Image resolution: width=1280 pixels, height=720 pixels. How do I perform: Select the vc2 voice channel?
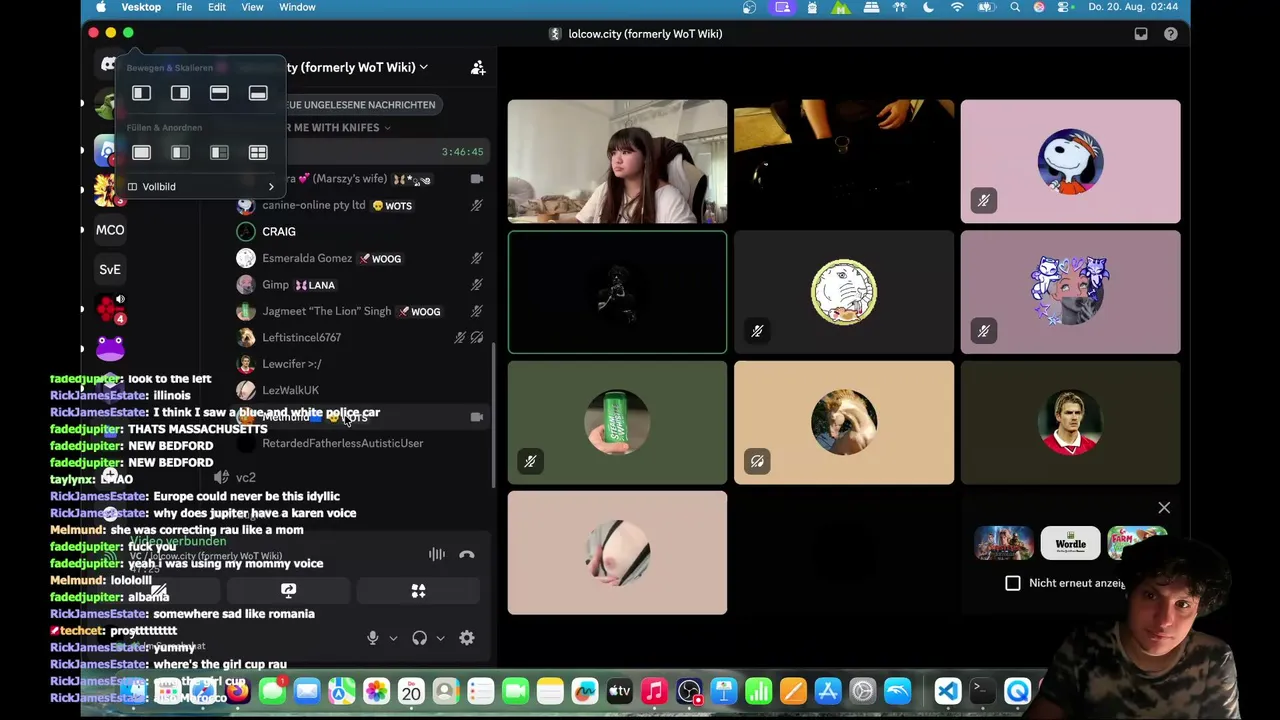click(x=246, y=478)
